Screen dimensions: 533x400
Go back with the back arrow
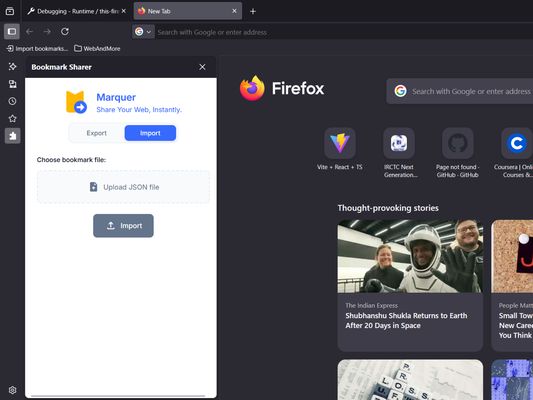(30, 32)
